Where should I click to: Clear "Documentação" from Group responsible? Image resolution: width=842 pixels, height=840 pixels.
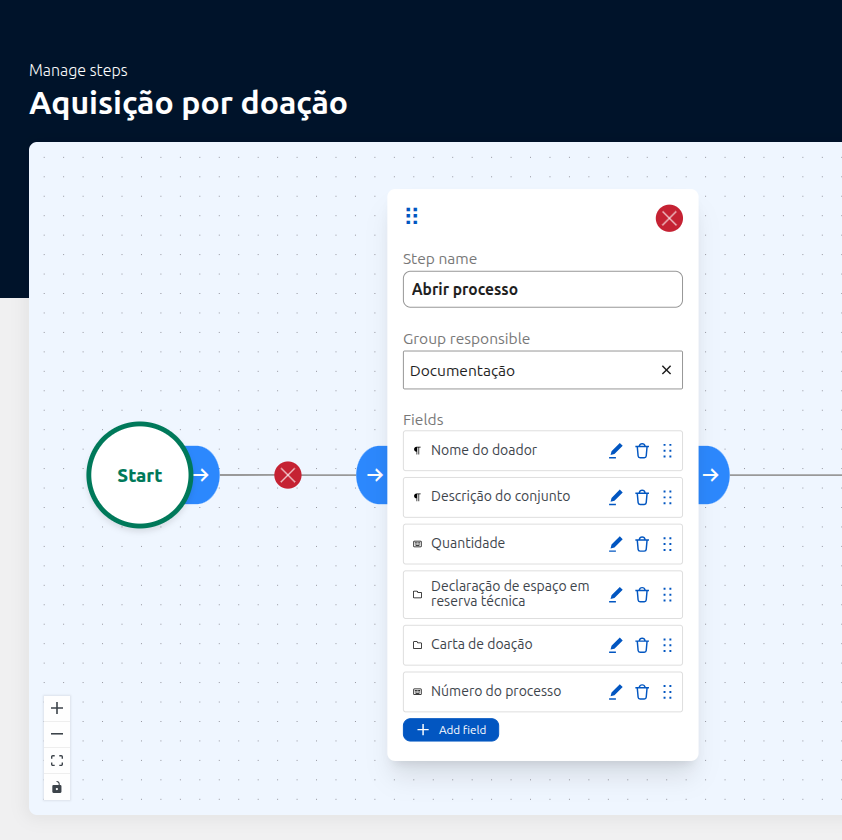[x=666, y=370]
